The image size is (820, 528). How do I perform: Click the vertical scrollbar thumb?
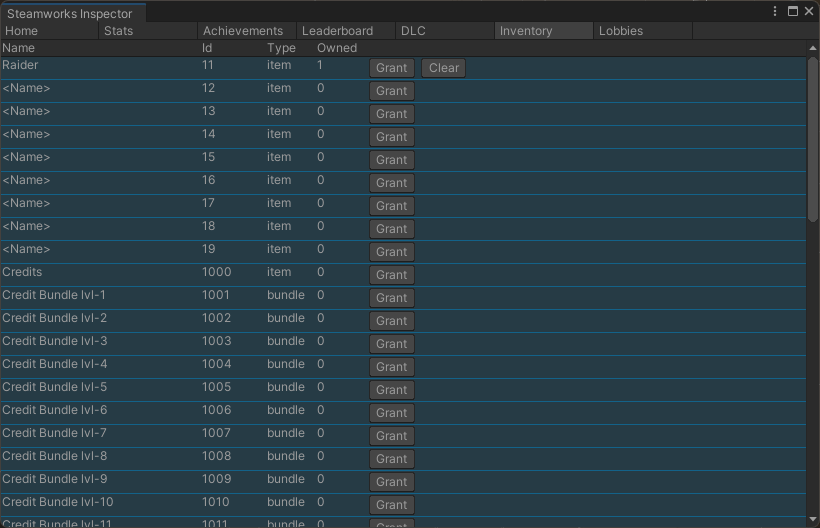813,140
